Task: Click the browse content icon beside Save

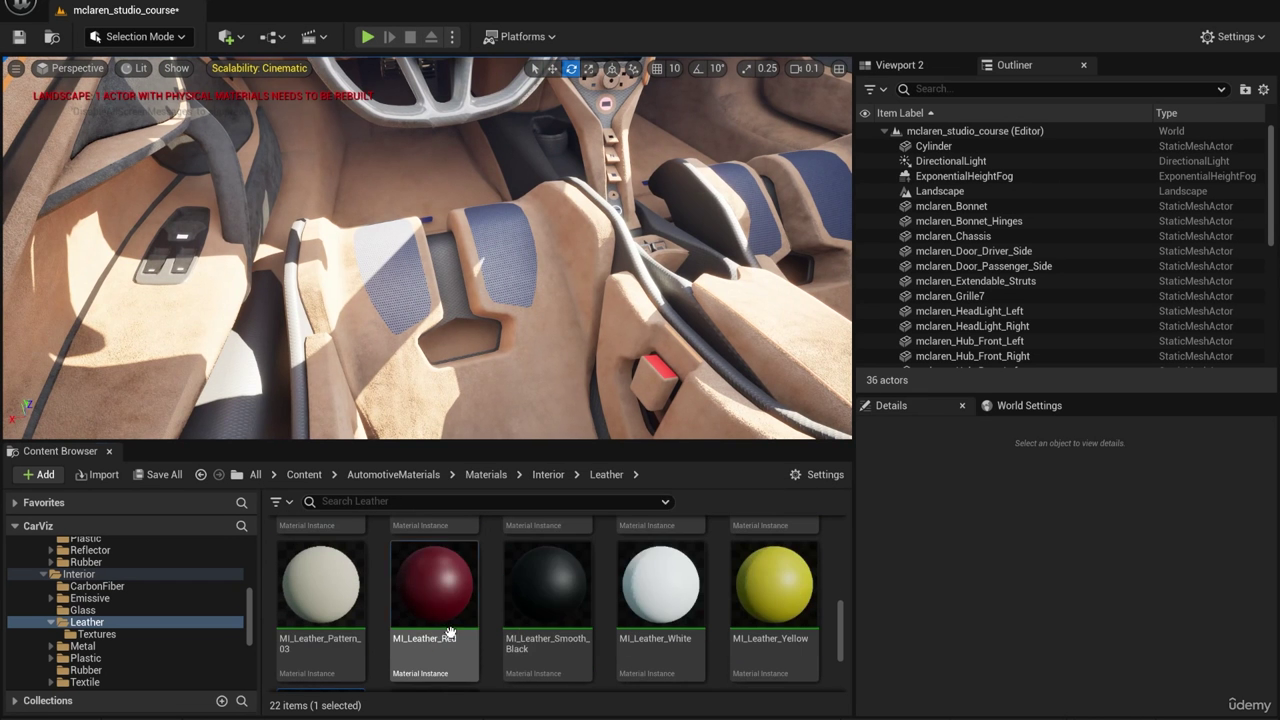Action: pyautogui.click(x=52, y=37)
